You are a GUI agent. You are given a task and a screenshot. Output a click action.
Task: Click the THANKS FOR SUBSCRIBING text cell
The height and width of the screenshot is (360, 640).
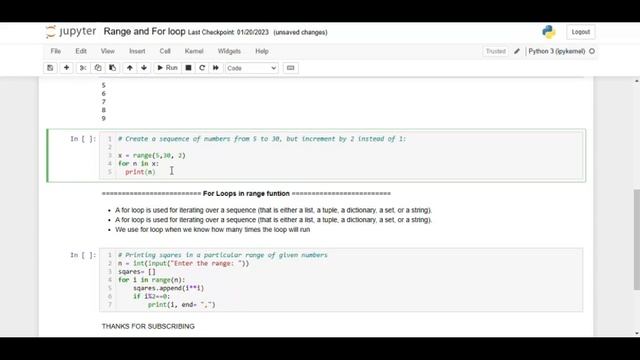tap(148, 327)
